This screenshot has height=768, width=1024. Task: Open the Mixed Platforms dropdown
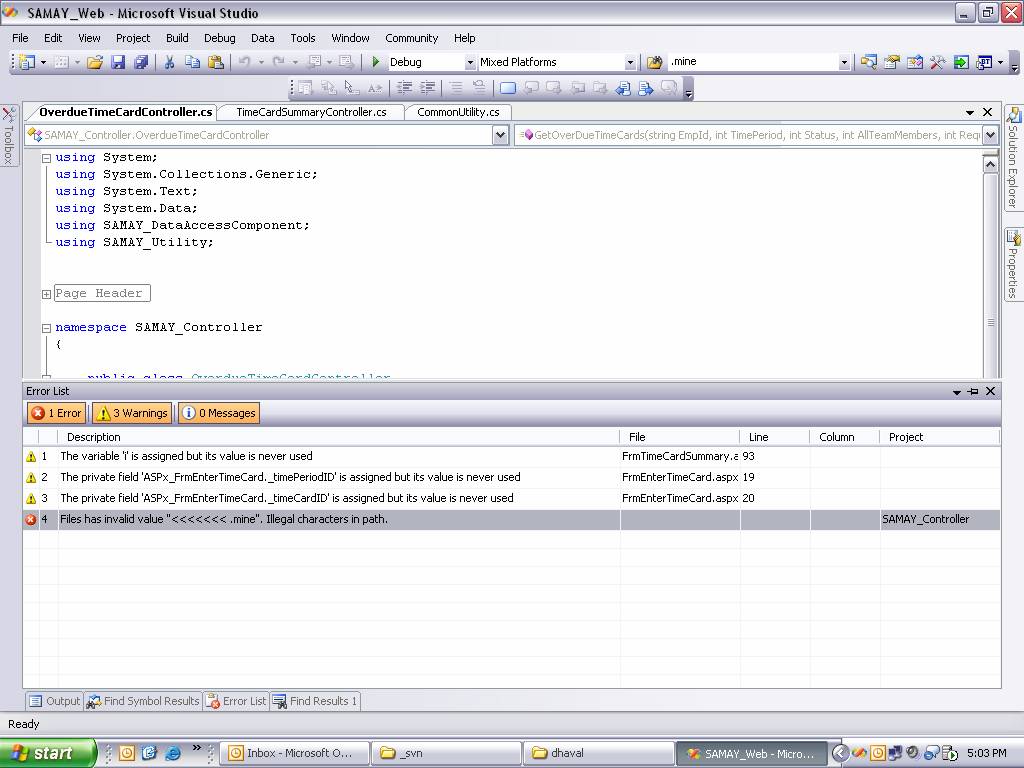630,63
